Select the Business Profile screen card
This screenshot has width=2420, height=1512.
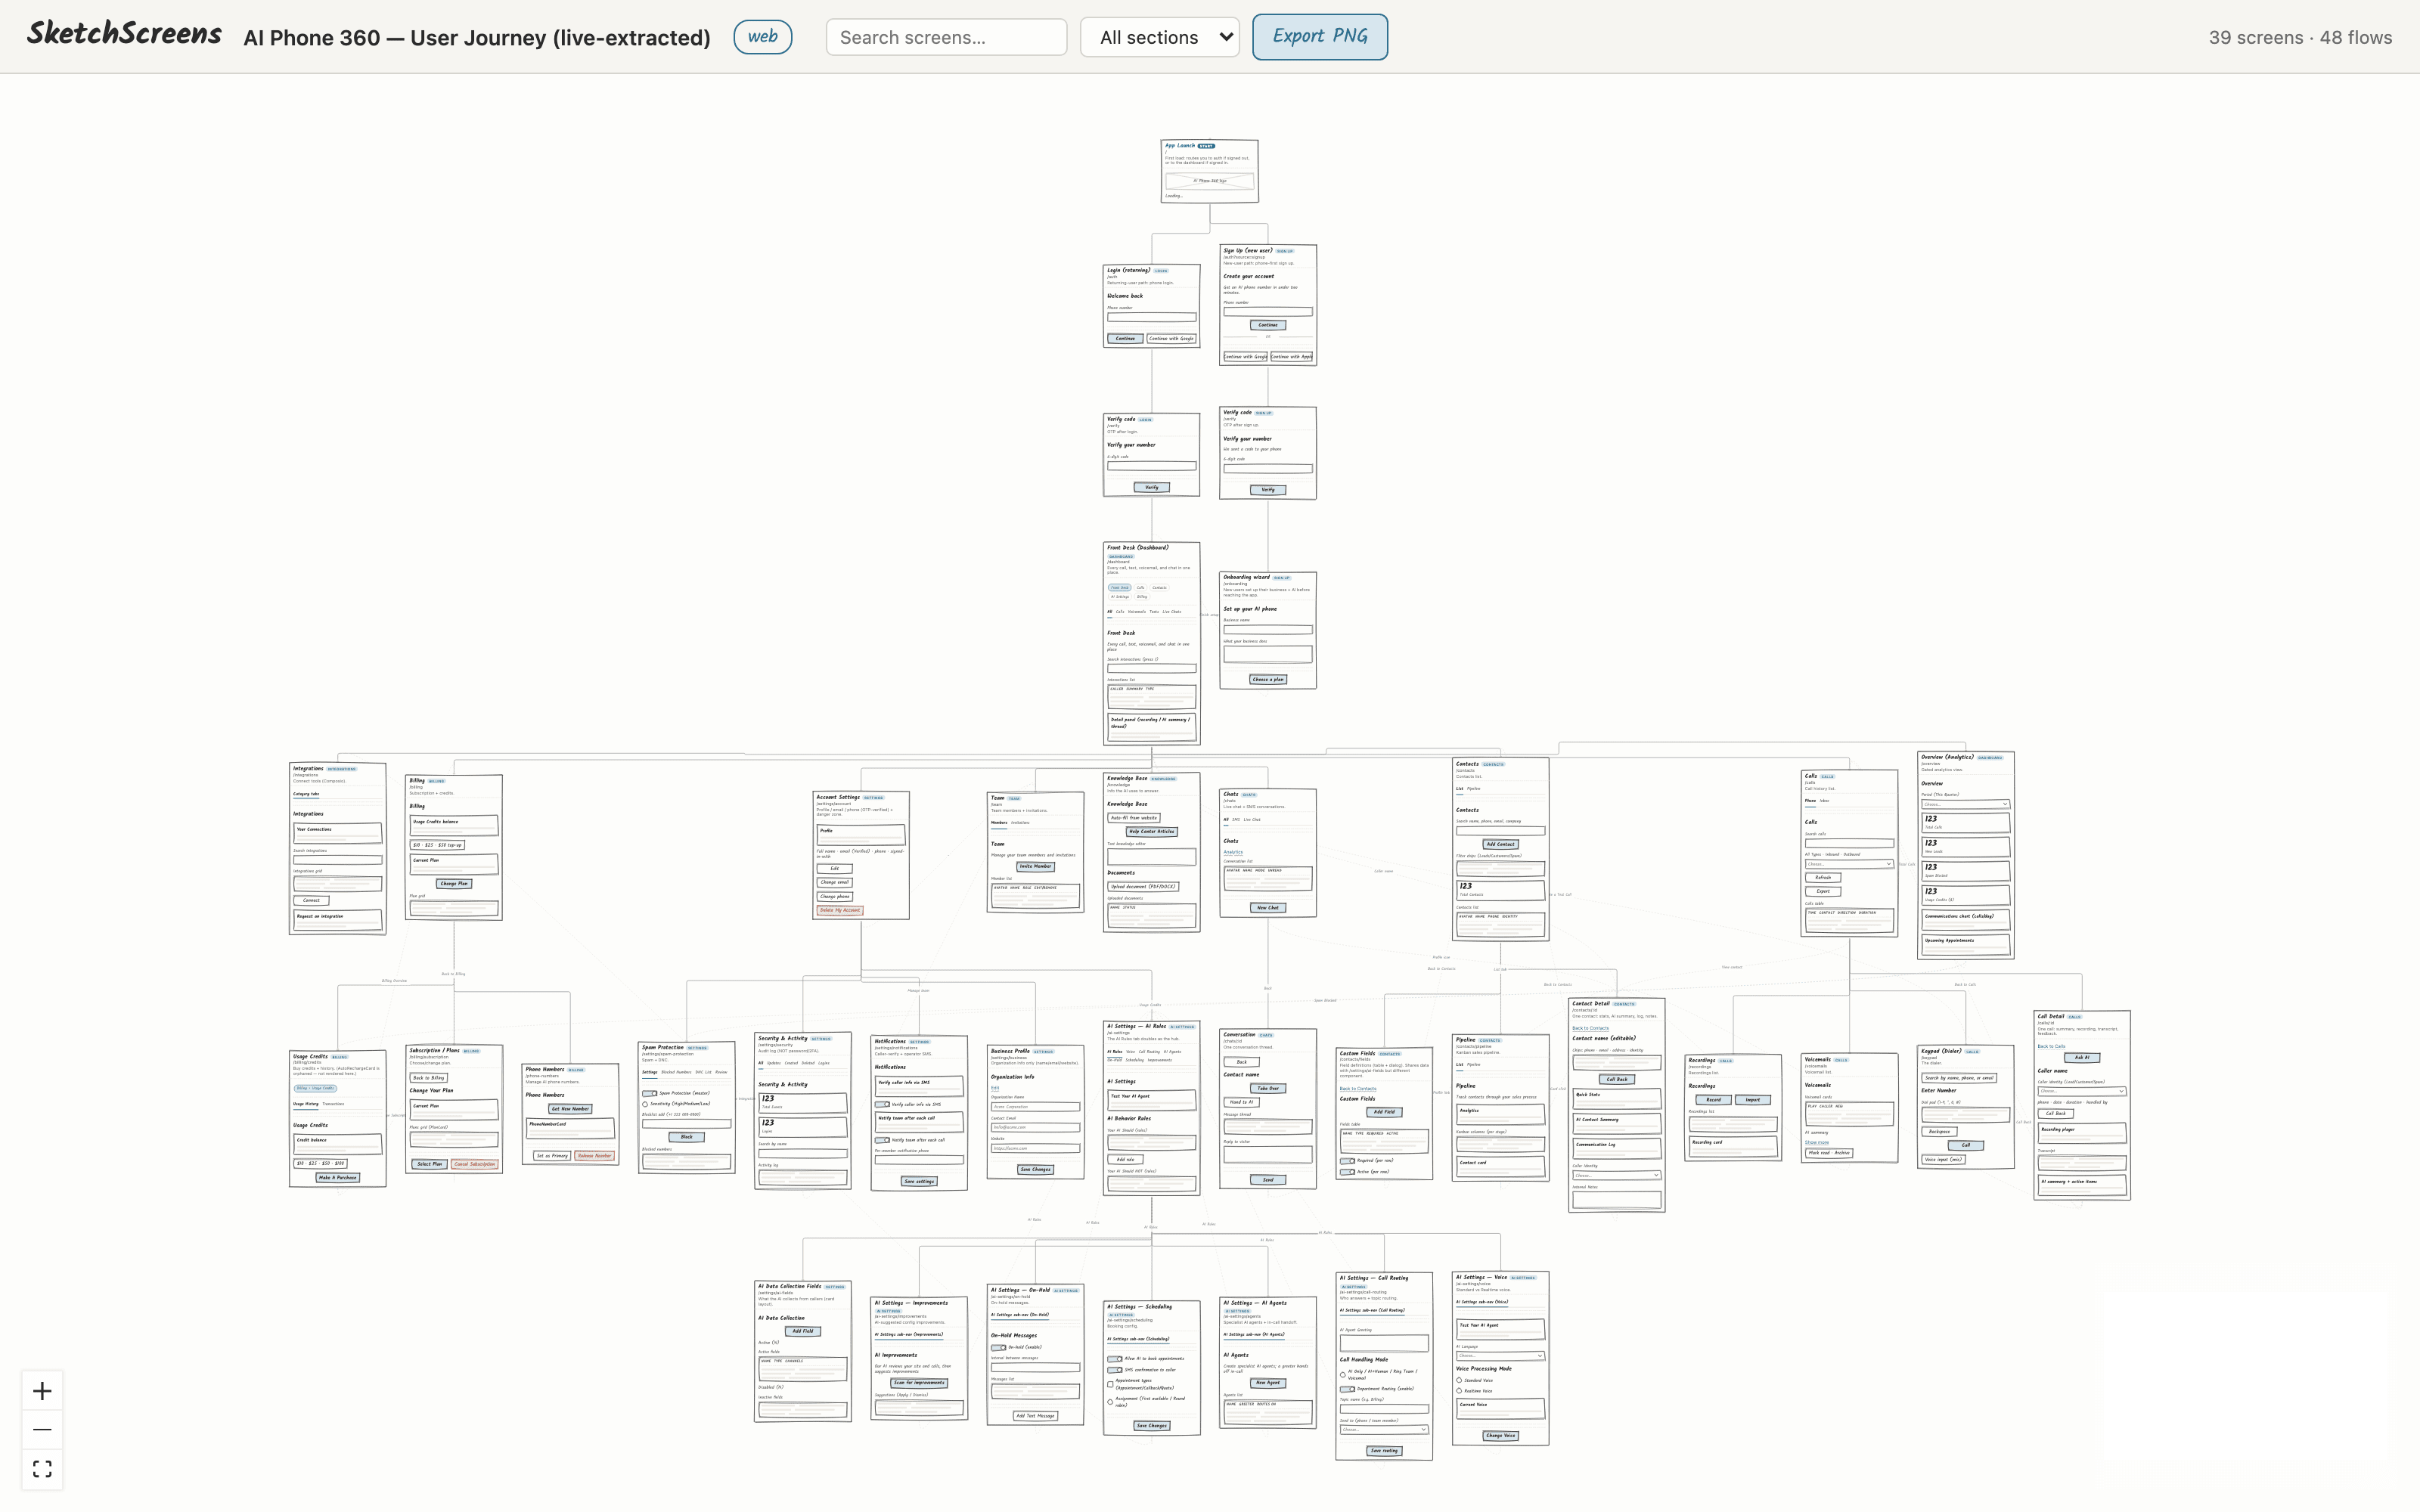(x=1035, y=1113)
